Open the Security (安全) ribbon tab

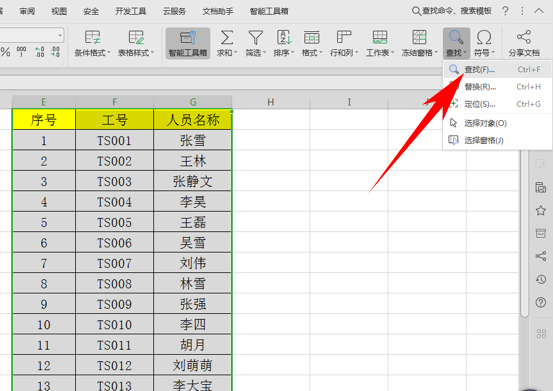91,11
